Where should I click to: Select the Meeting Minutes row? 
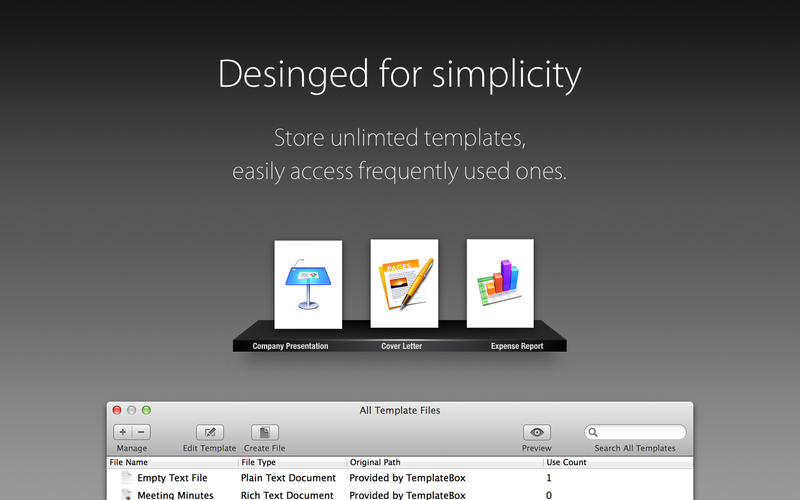point(400,494)
